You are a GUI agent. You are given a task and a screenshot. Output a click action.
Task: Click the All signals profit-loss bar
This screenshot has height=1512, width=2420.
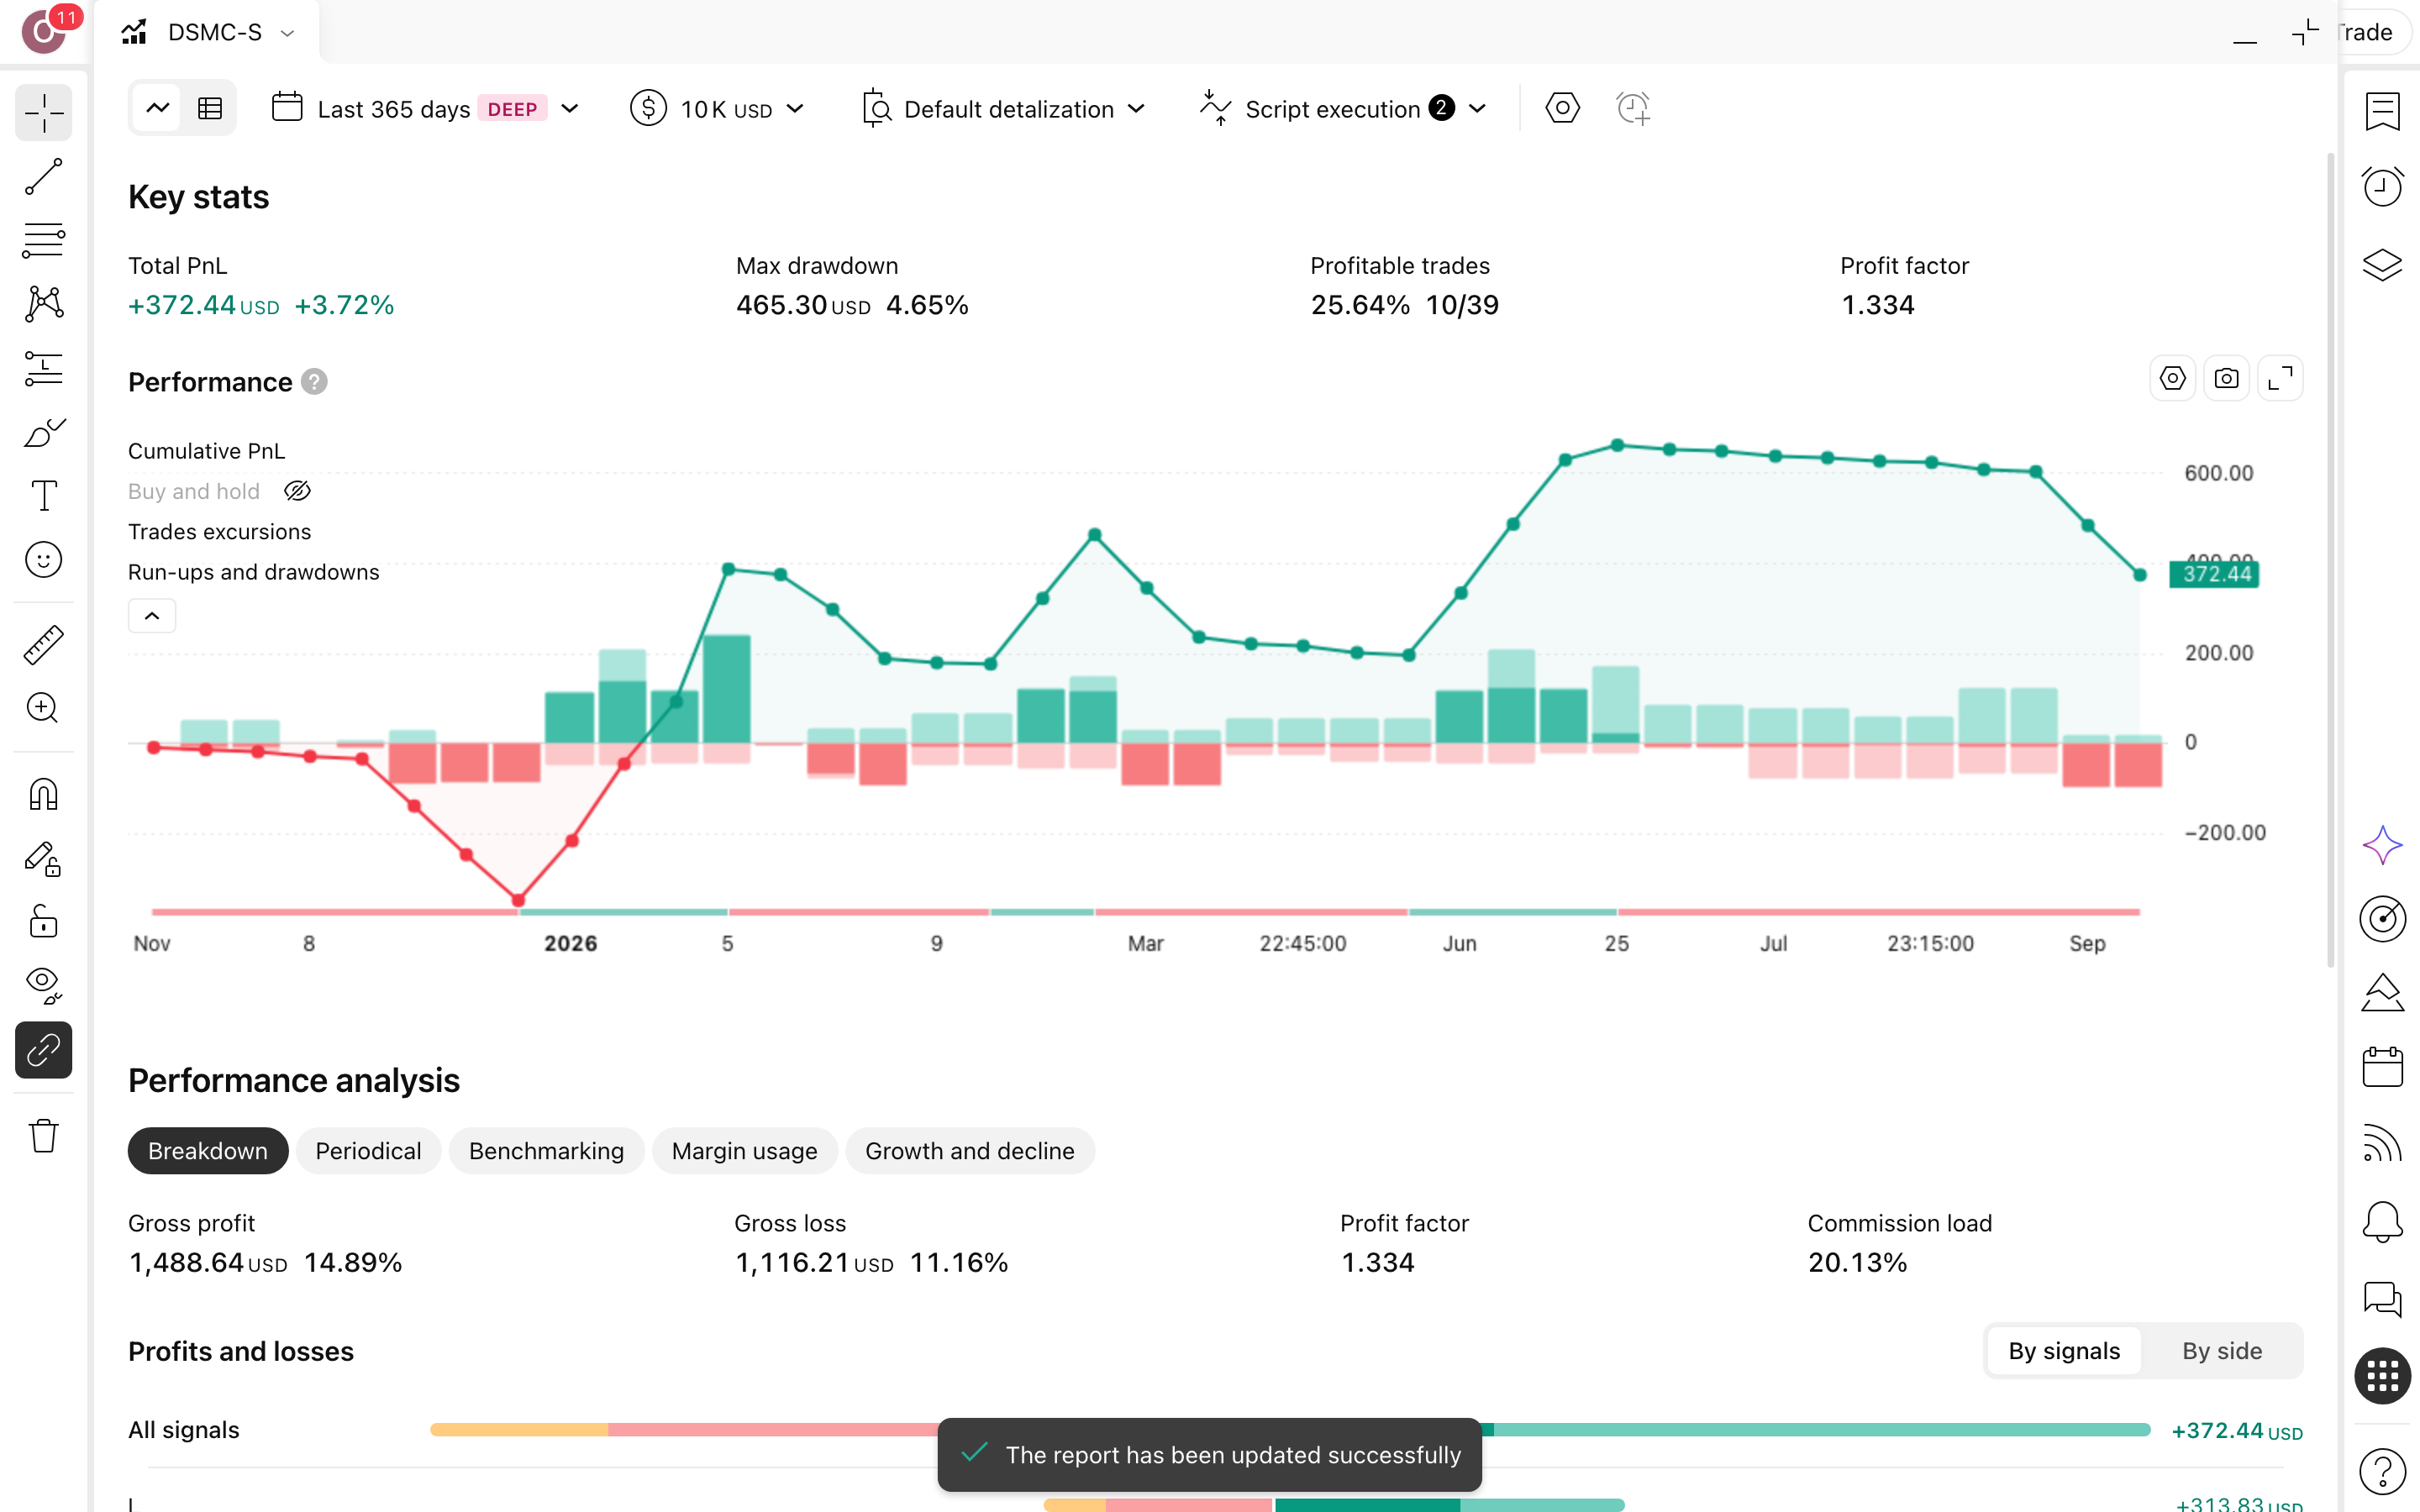tap(1290, 1430)
